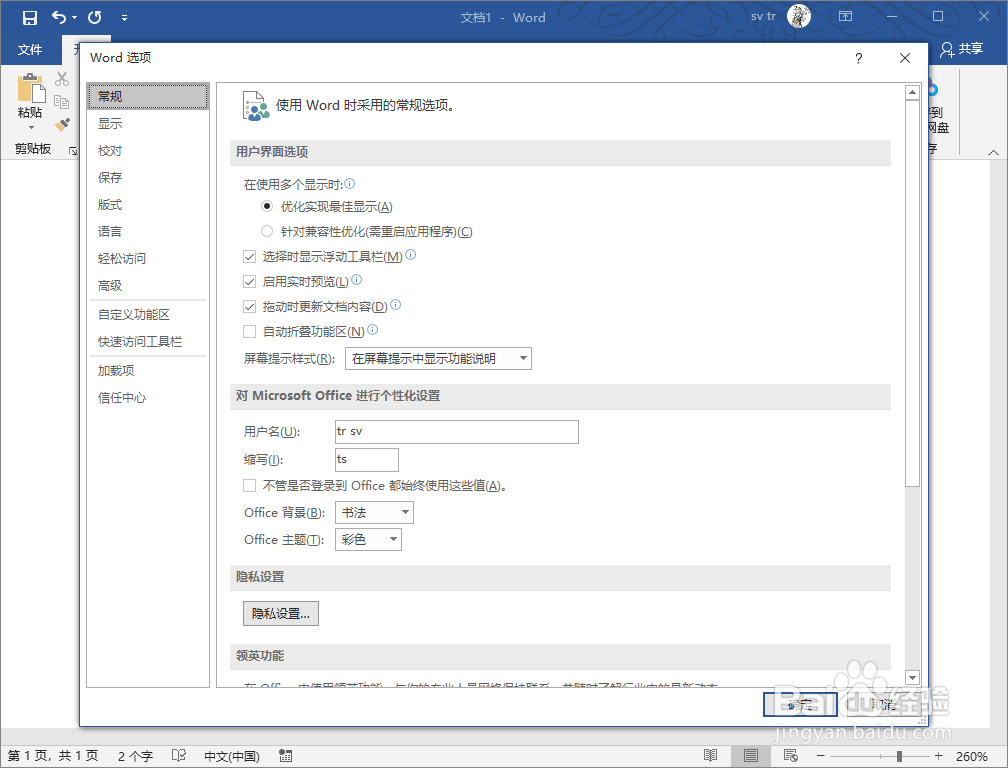Enable 不管是否登录到 Office 都始终使用这些值 checkbox
Screen dimensions: 1008x768
[x=249, y=485]
